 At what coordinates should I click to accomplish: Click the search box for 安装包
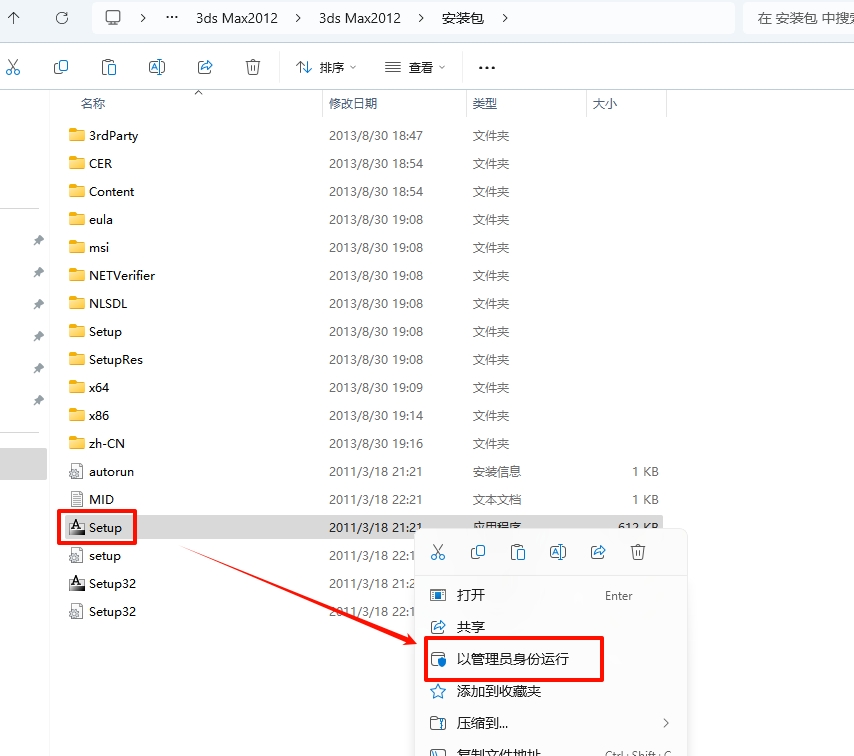[800, 18]
